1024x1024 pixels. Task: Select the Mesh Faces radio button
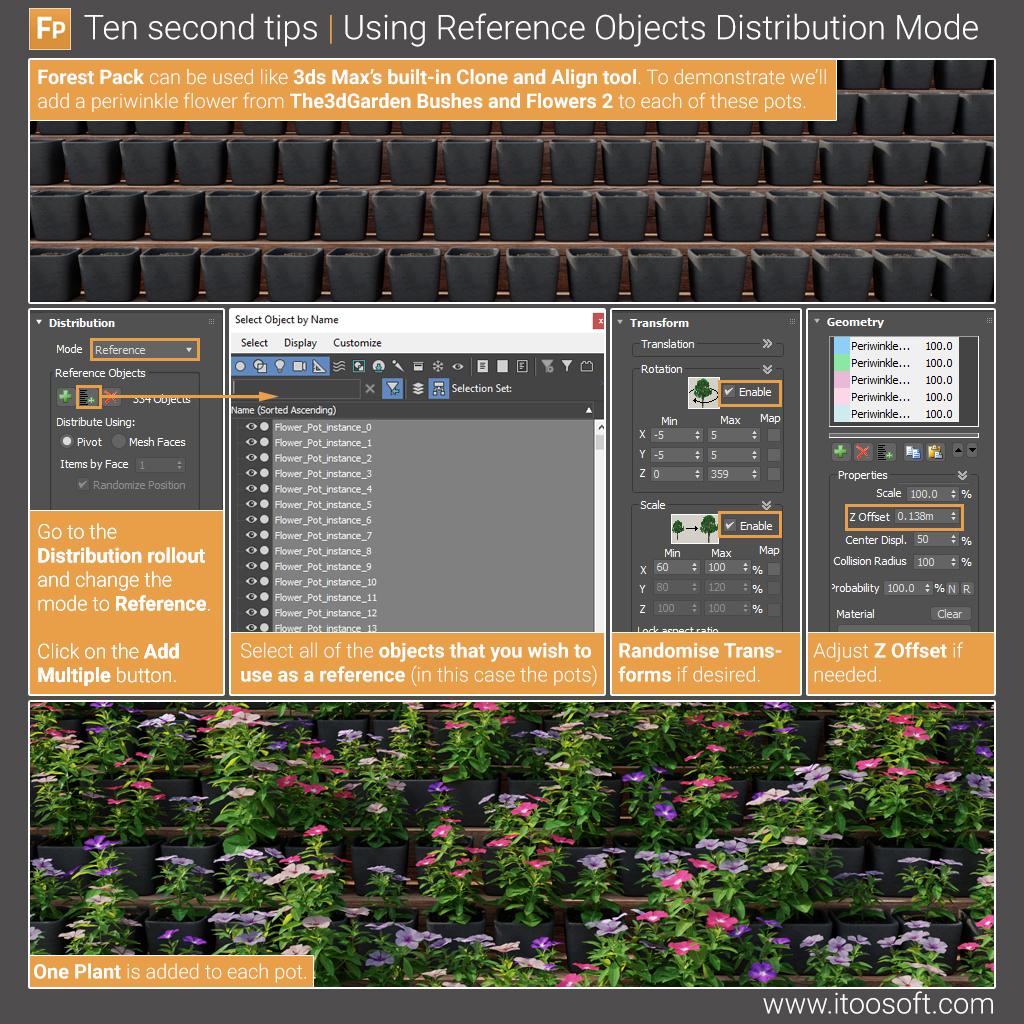click(118, 441)
